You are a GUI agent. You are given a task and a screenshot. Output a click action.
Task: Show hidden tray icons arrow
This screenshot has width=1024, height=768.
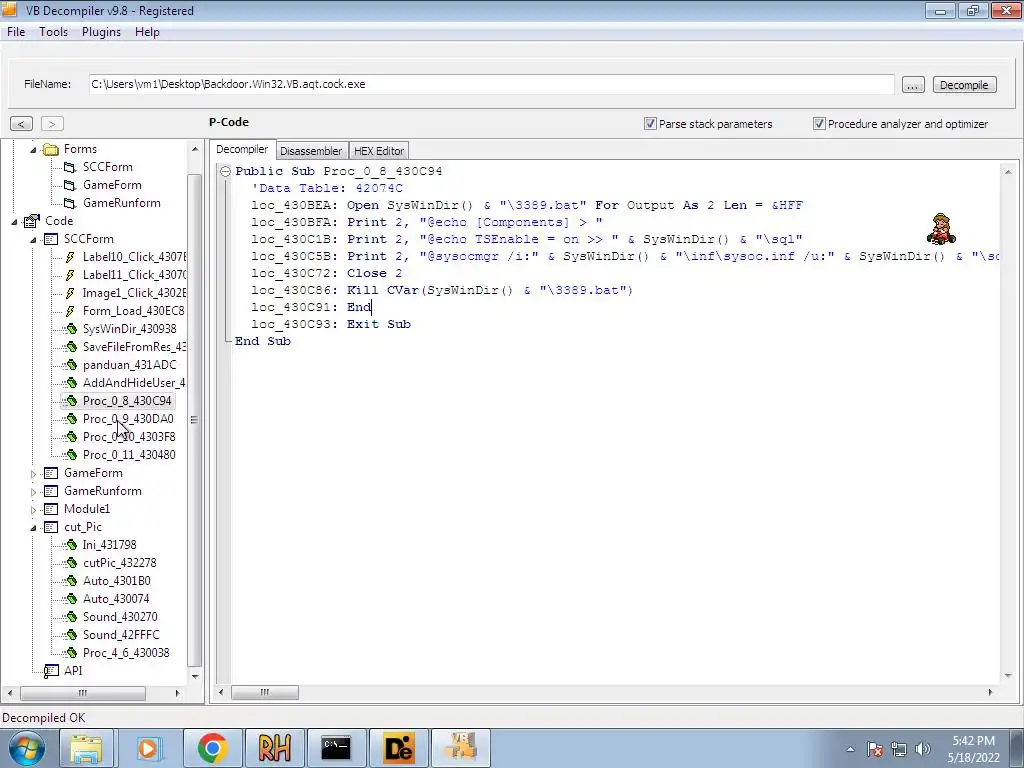(x=850, y=750)
